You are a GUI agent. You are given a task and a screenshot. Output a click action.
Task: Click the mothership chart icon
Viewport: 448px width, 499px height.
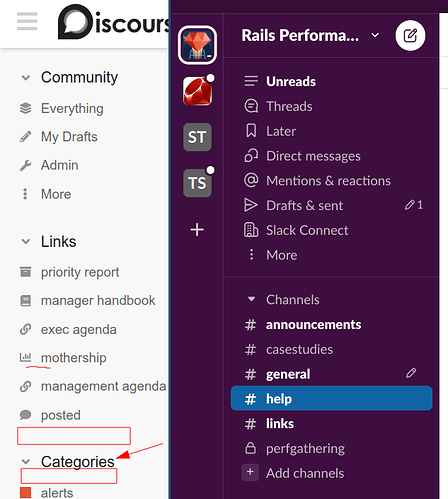[26, 357]
